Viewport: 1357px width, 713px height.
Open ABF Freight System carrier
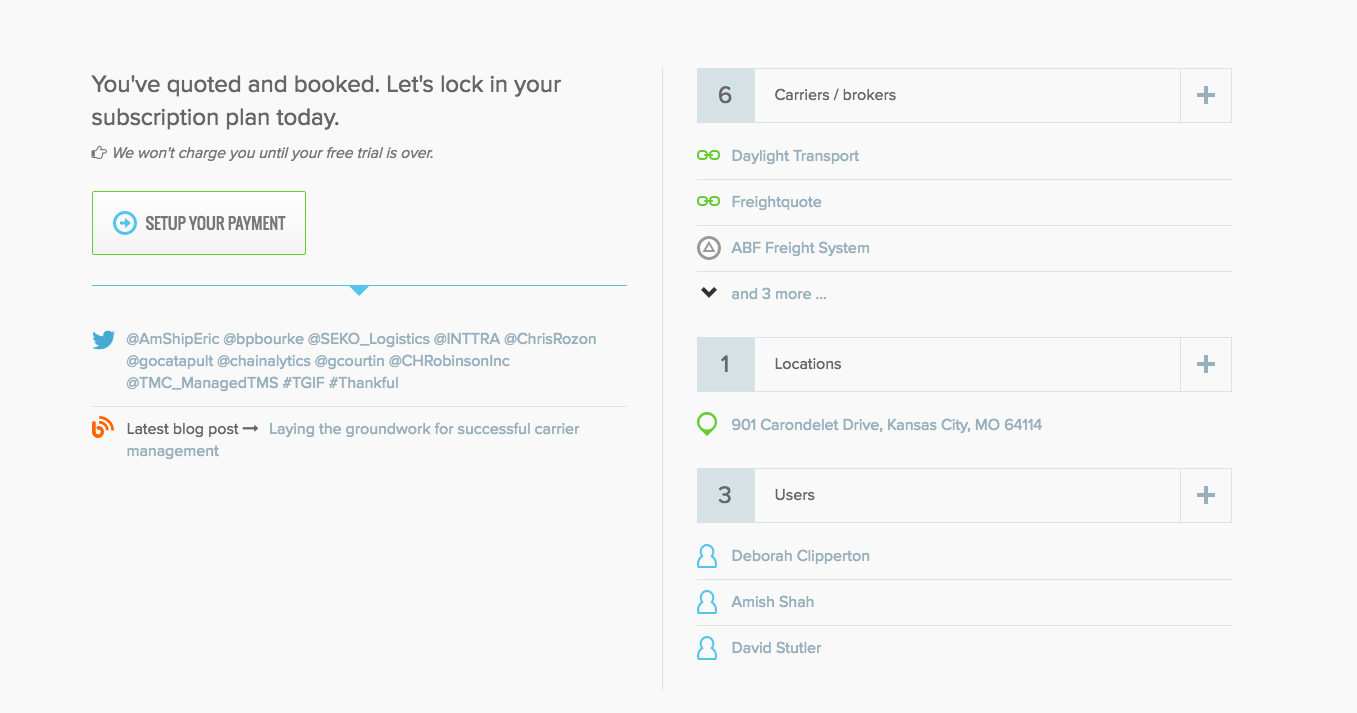click(800, 248)
